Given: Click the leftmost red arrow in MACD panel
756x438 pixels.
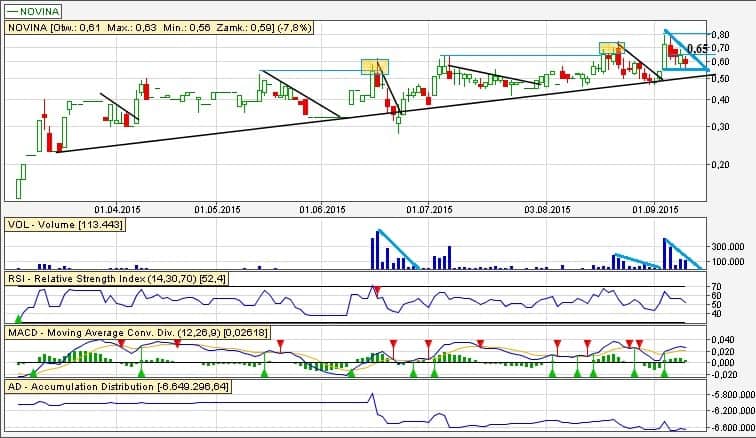Looking at the screenshot, I should pyautogui.click(x=121, y=343).
